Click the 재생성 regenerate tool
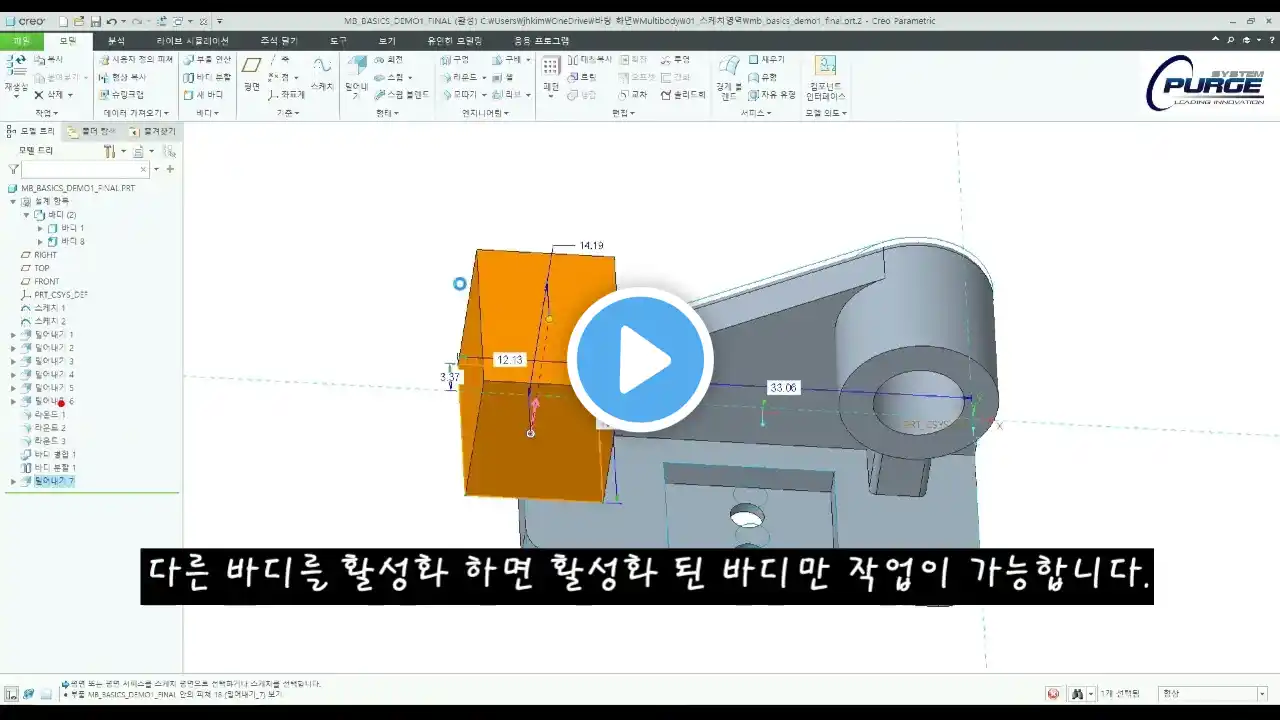Screen dimensions: 1280x720 [x=16, y=74]
